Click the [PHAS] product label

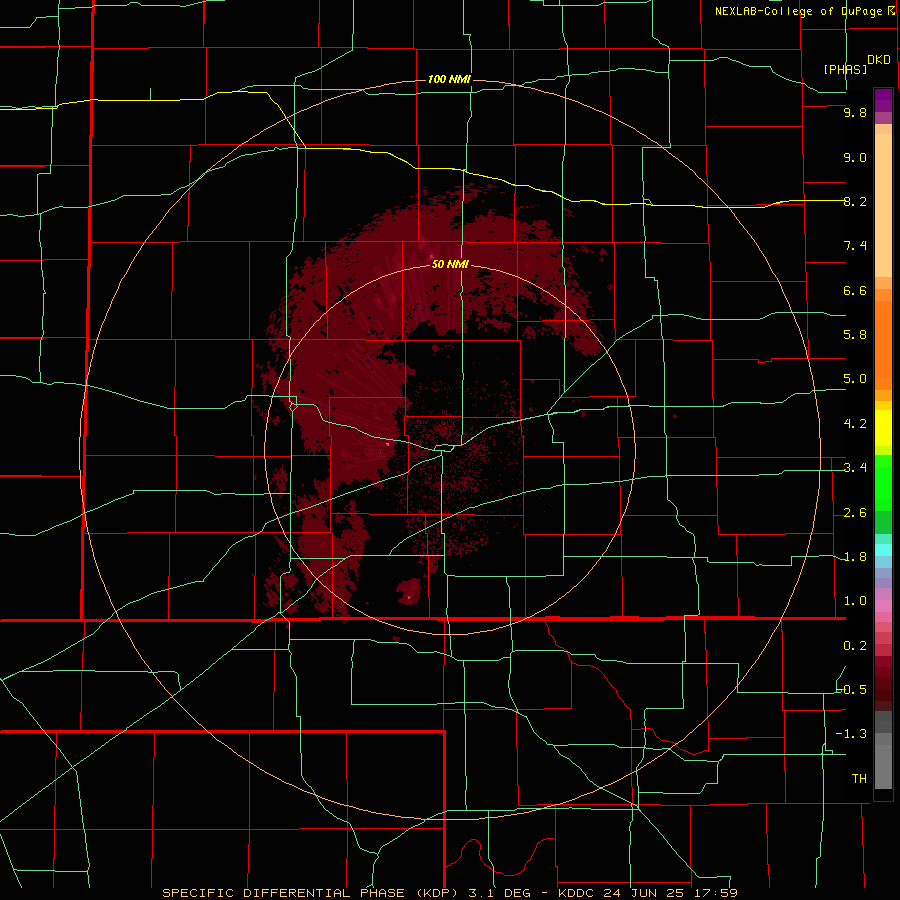[845, 69]
